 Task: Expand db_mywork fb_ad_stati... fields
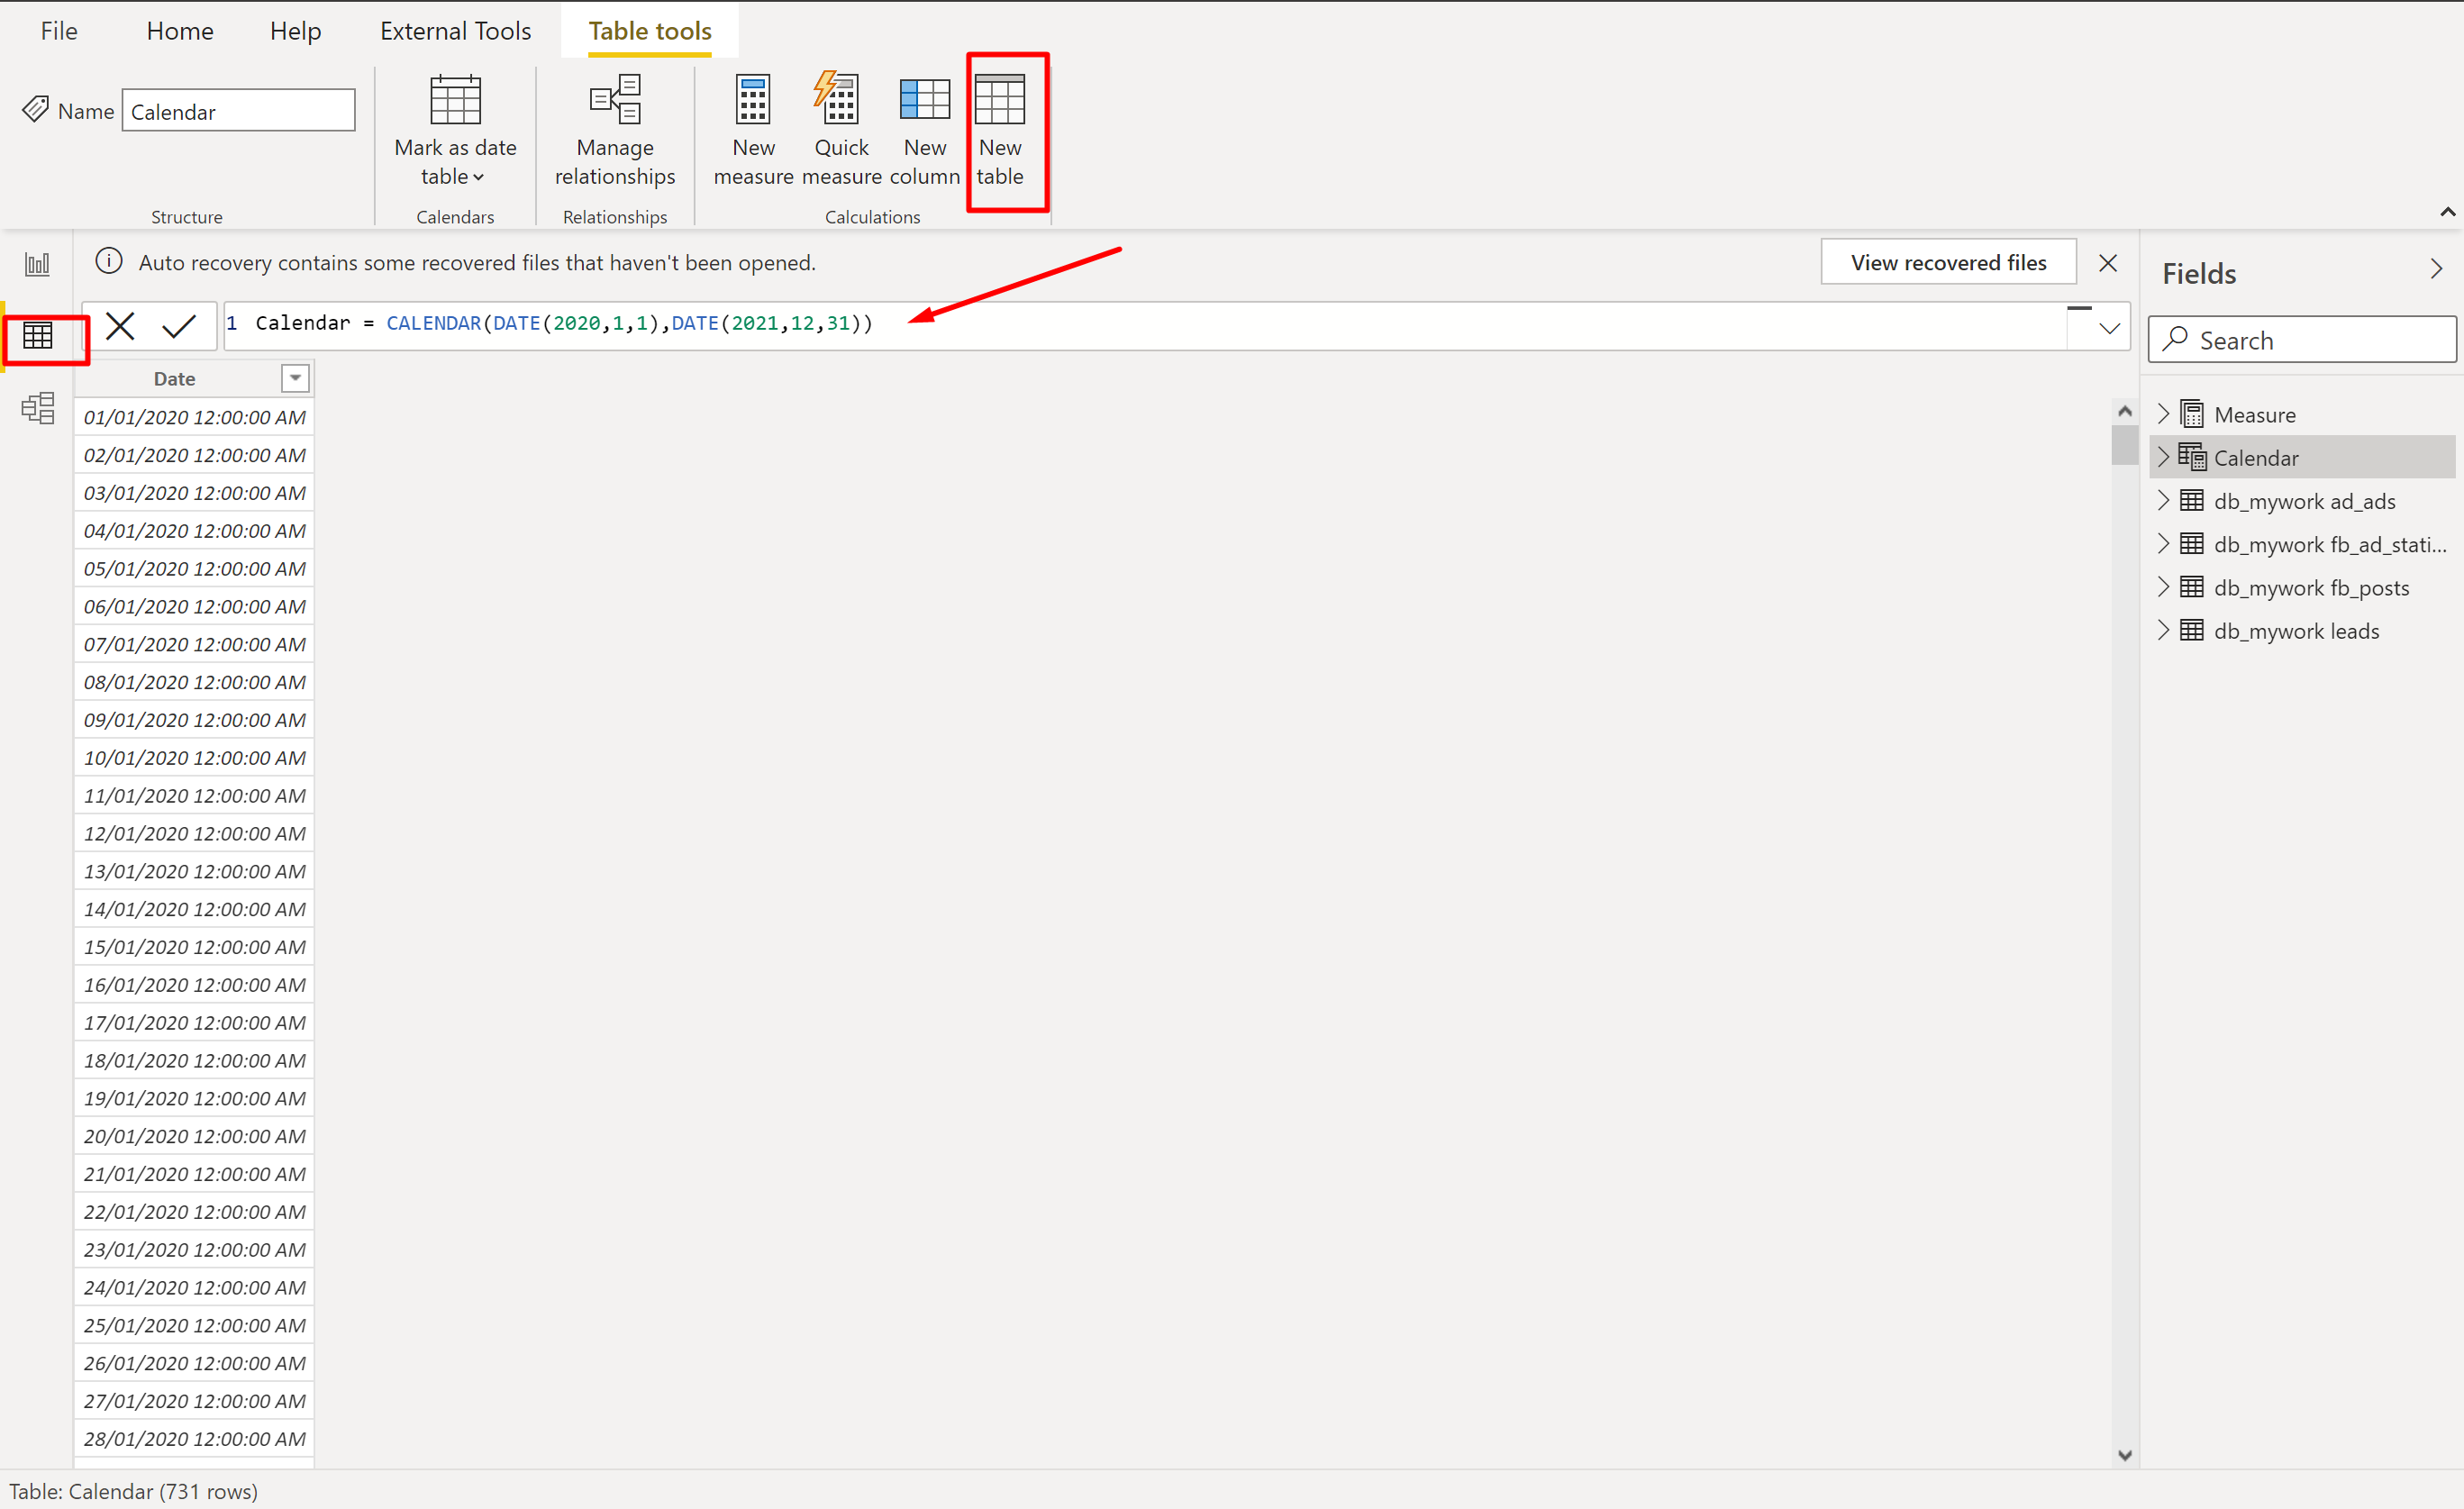coord(2164,544)
